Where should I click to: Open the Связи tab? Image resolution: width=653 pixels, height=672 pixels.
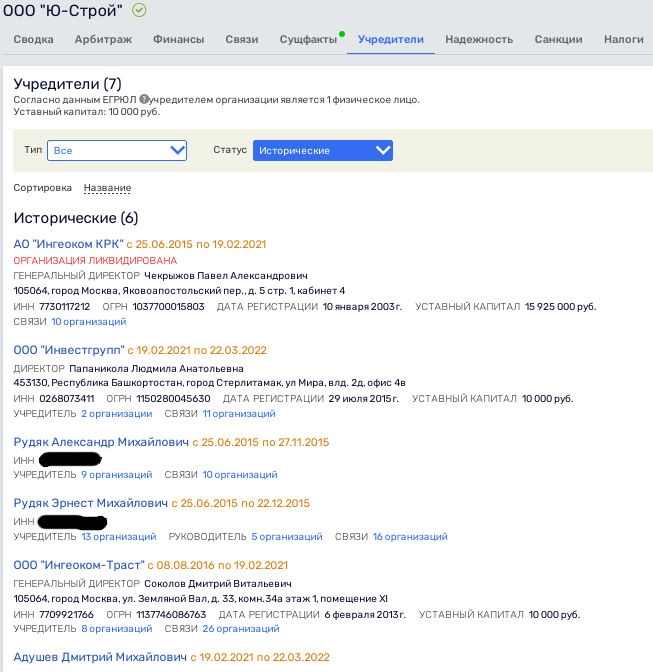241,40
